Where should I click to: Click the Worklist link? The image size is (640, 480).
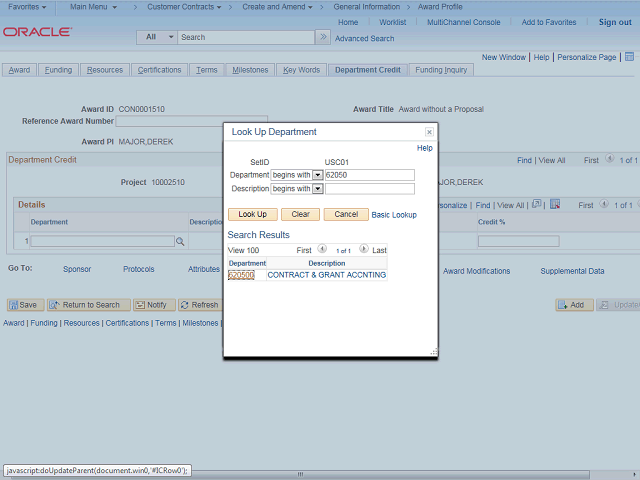[393, 22]
